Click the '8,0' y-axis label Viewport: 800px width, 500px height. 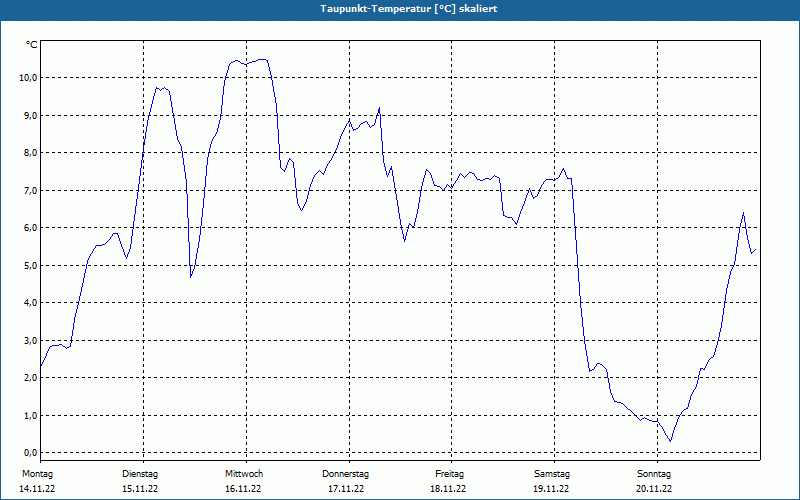point(30,153)
